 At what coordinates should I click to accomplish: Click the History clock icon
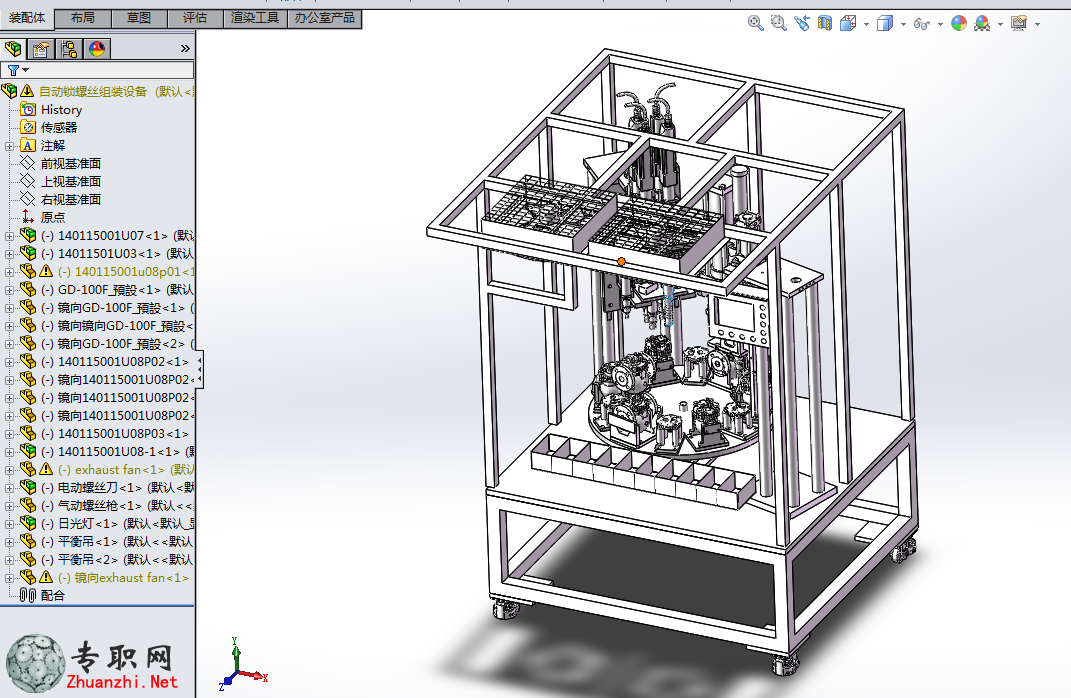tap(28, 109)
